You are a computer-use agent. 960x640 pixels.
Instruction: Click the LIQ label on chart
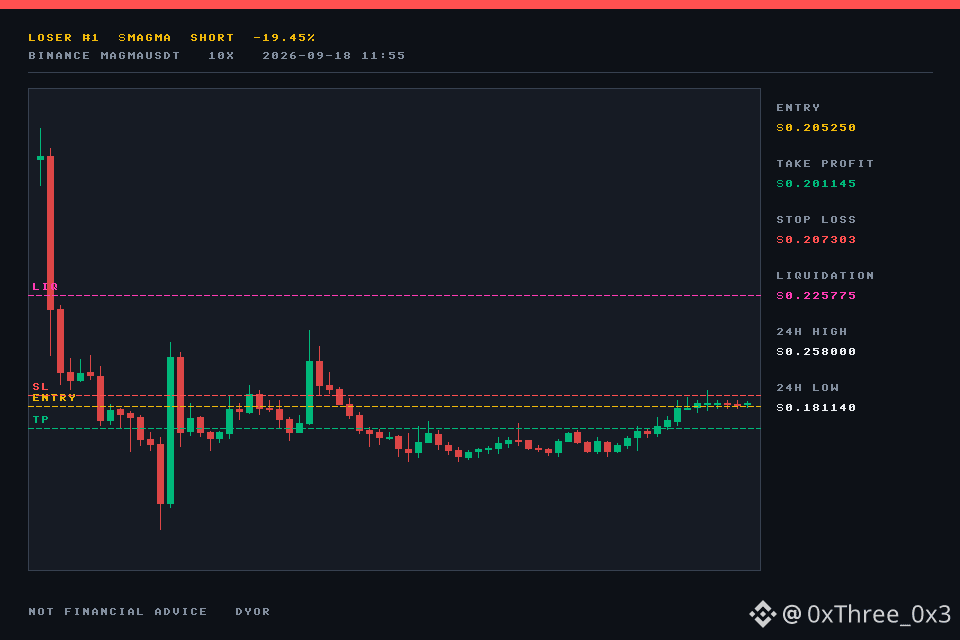45,287
